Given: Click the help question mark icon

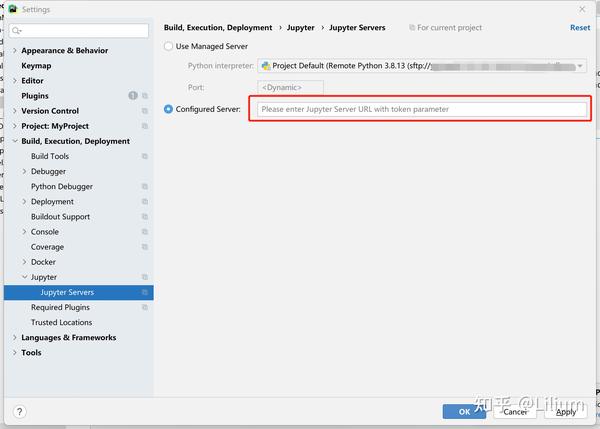Looking at the screenshot, I should 19,411.
